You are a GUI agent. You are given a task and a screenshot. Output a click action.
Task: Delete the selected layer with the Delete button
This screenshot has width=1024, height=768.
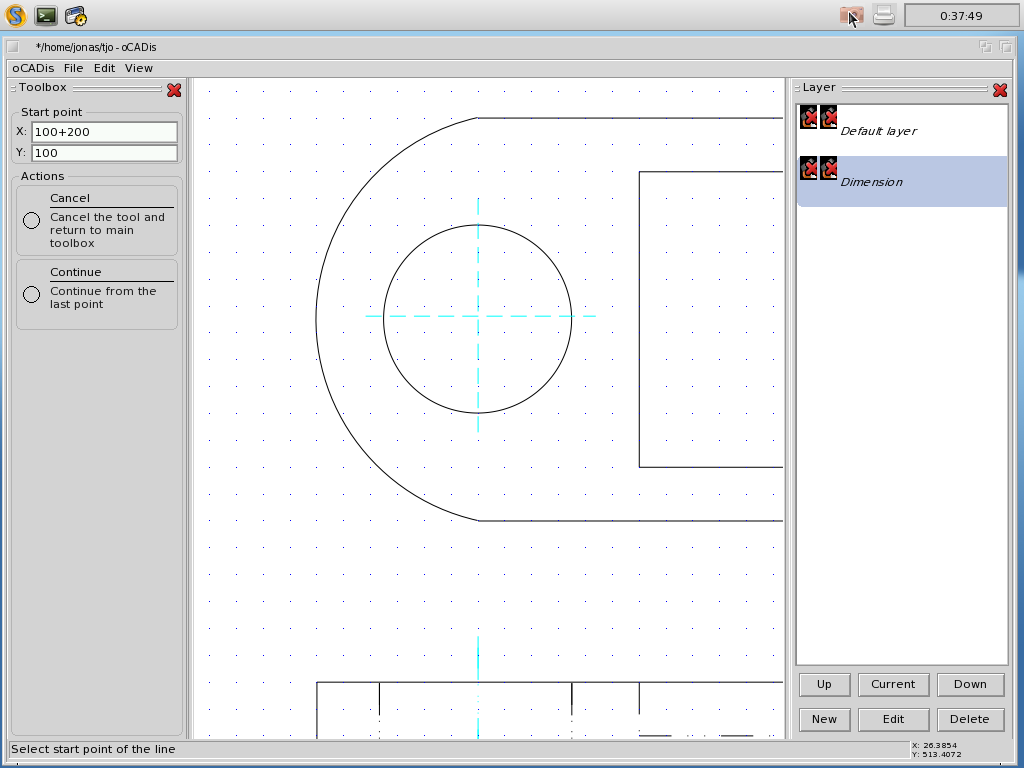[970, 720]
